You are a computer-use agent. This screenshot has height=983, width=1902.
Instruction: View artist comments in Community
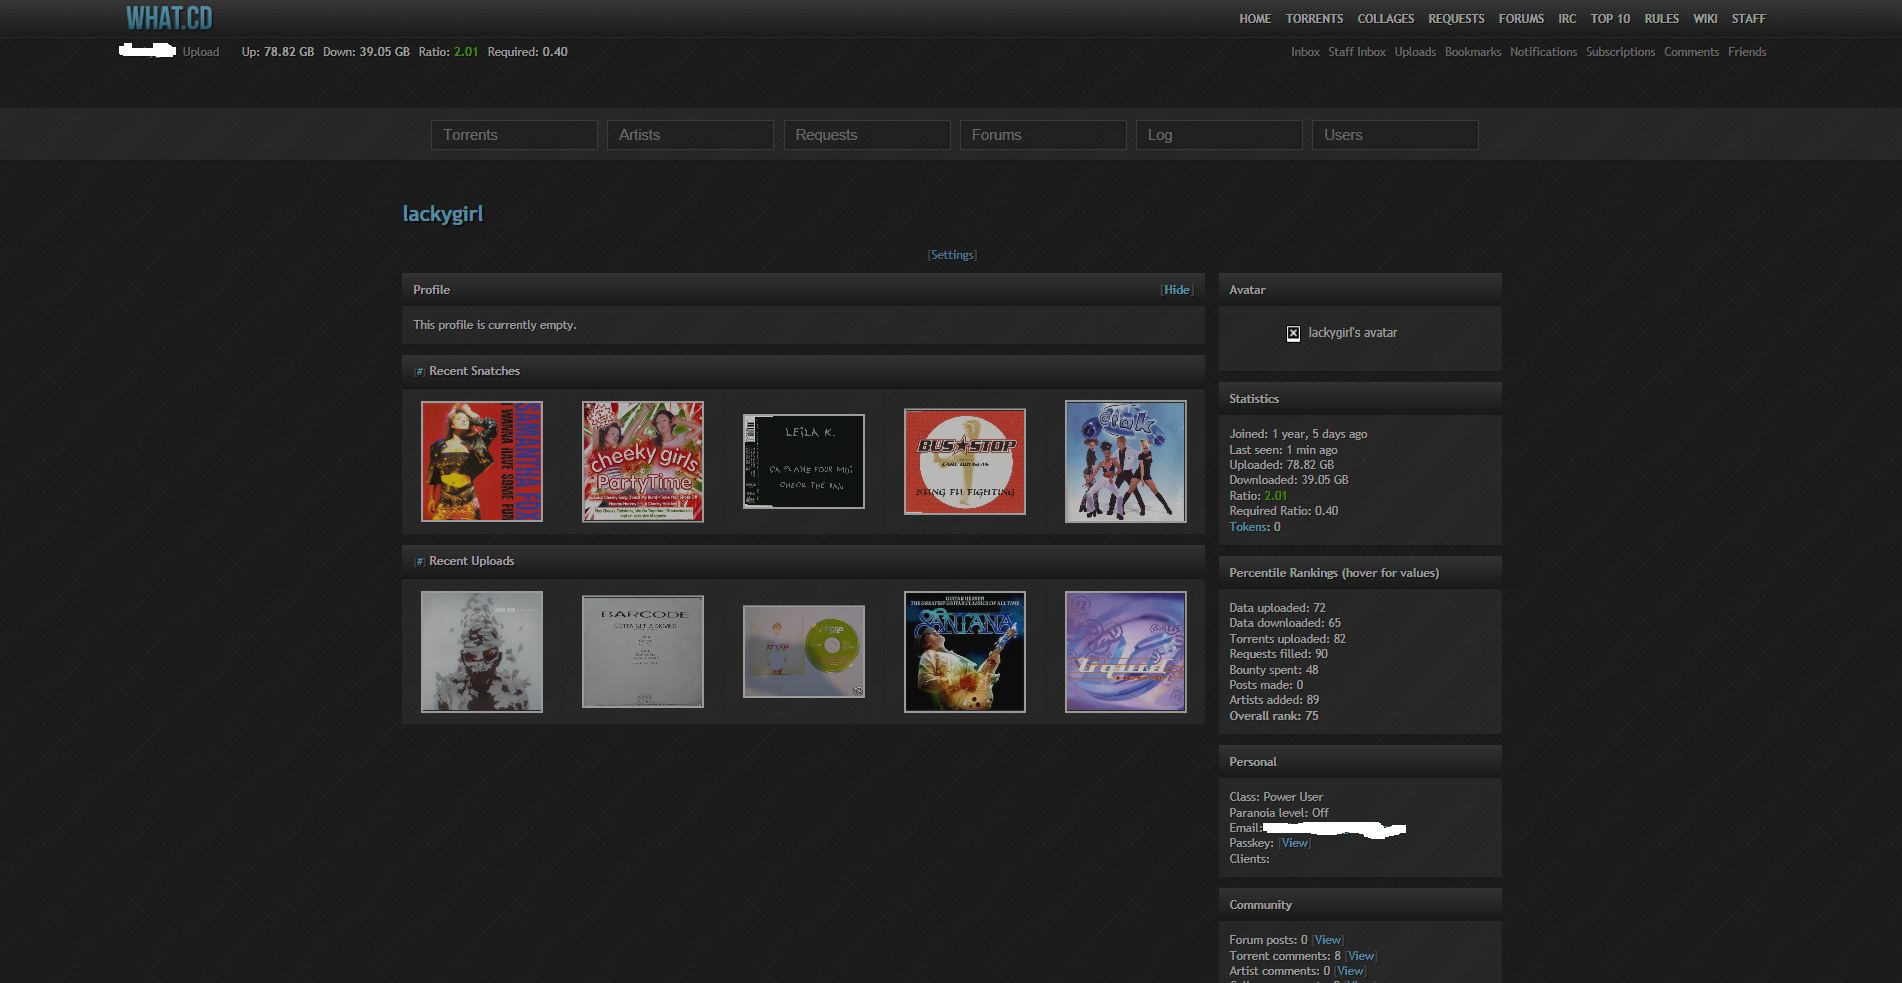pos(1350,971)
